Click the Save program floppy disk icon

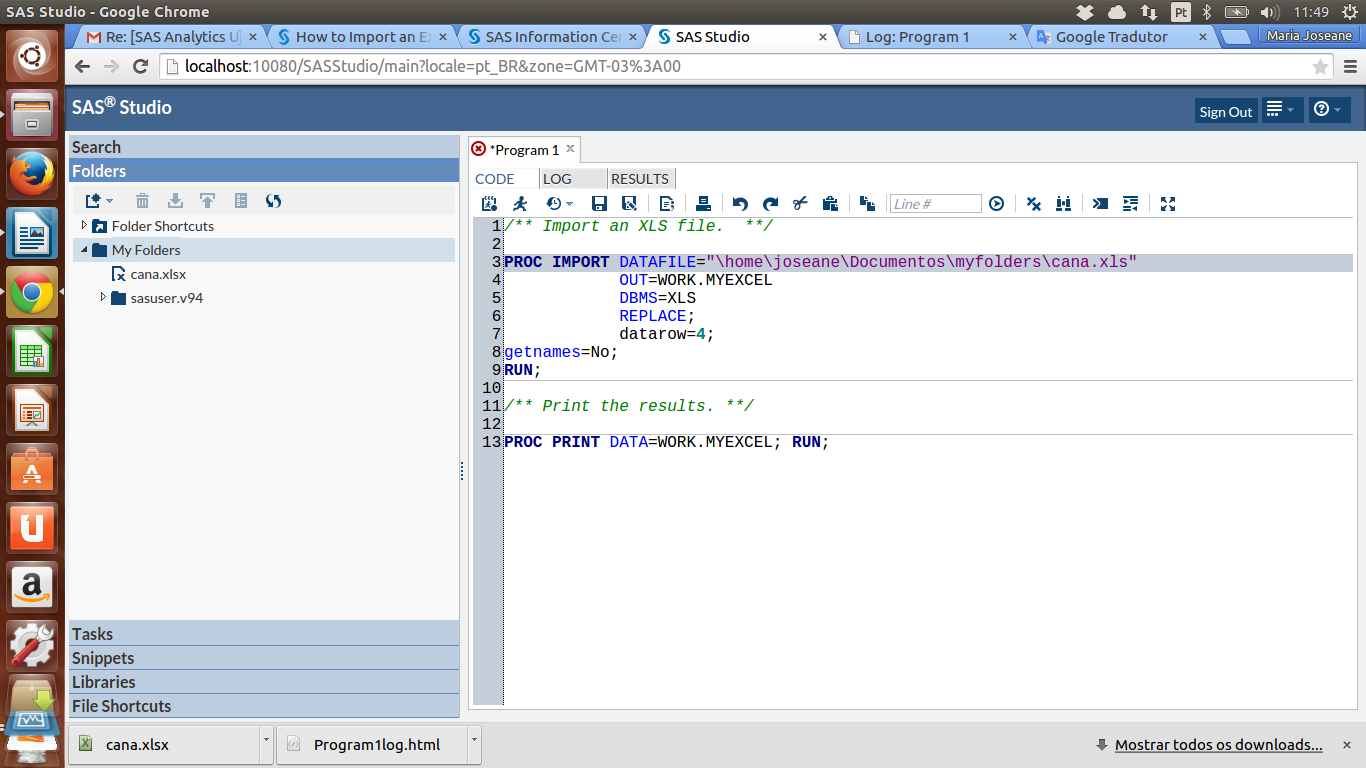pyautogui.click(x=599, y=204)
